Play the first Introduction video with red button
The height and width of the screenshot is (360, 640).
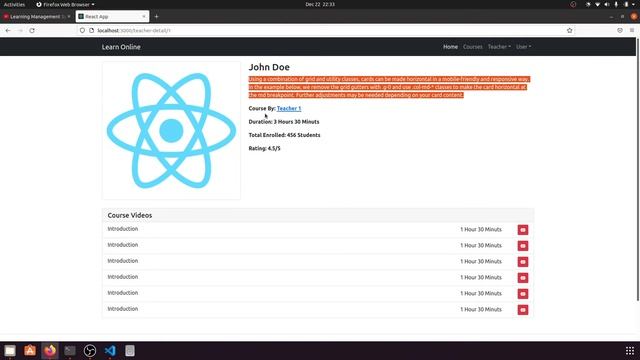[523, 230]
